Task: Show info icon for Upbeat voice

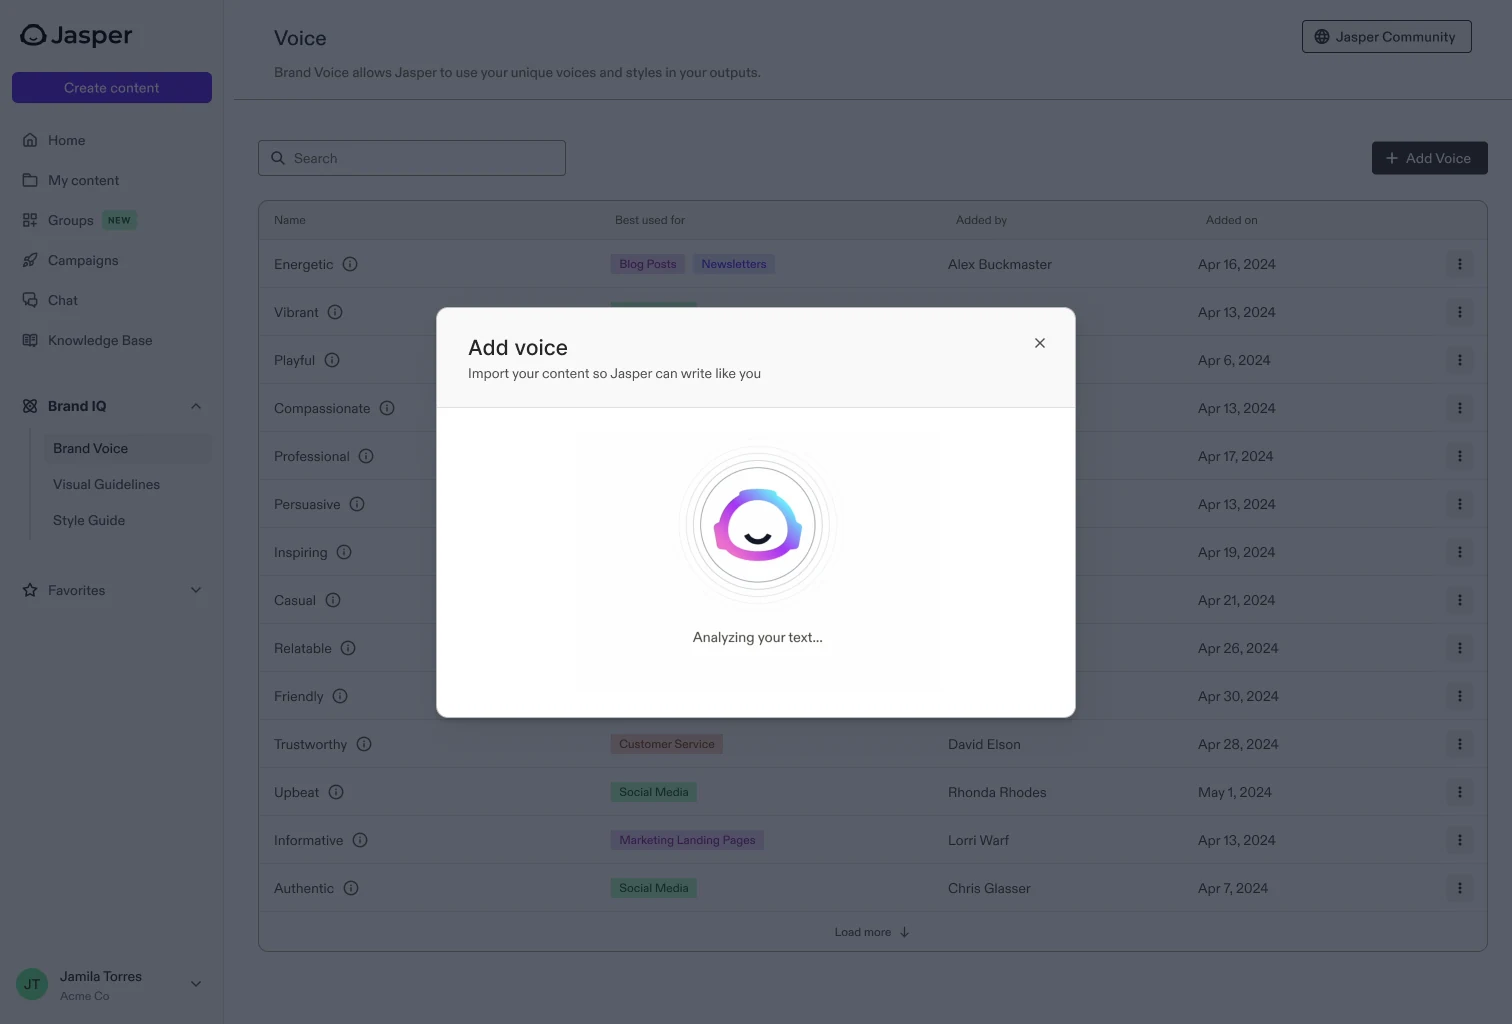Action: click(336, 792)
